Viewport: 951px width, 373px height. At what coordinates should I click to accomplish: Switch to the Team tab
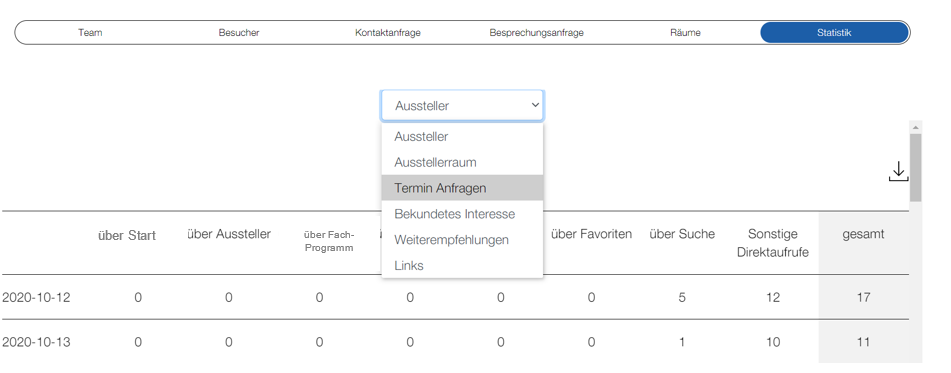point(90,33)
